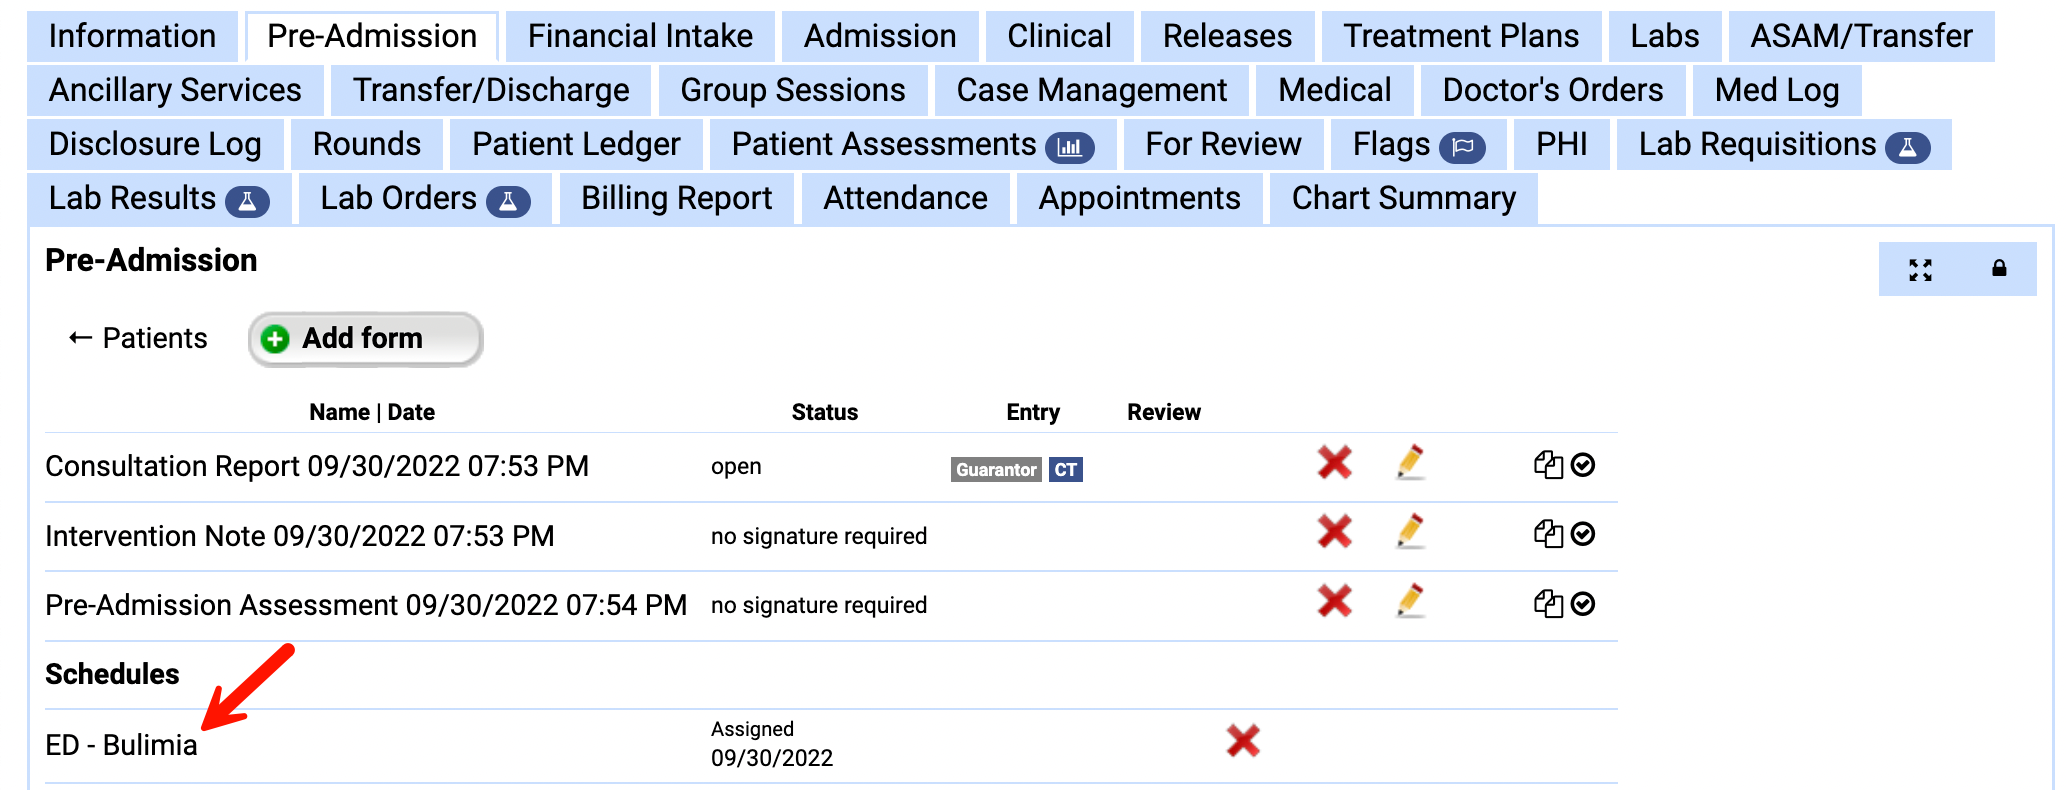Open the ED - Bulimia schedule
The image size is (2066, 790).
pos(121,745)
